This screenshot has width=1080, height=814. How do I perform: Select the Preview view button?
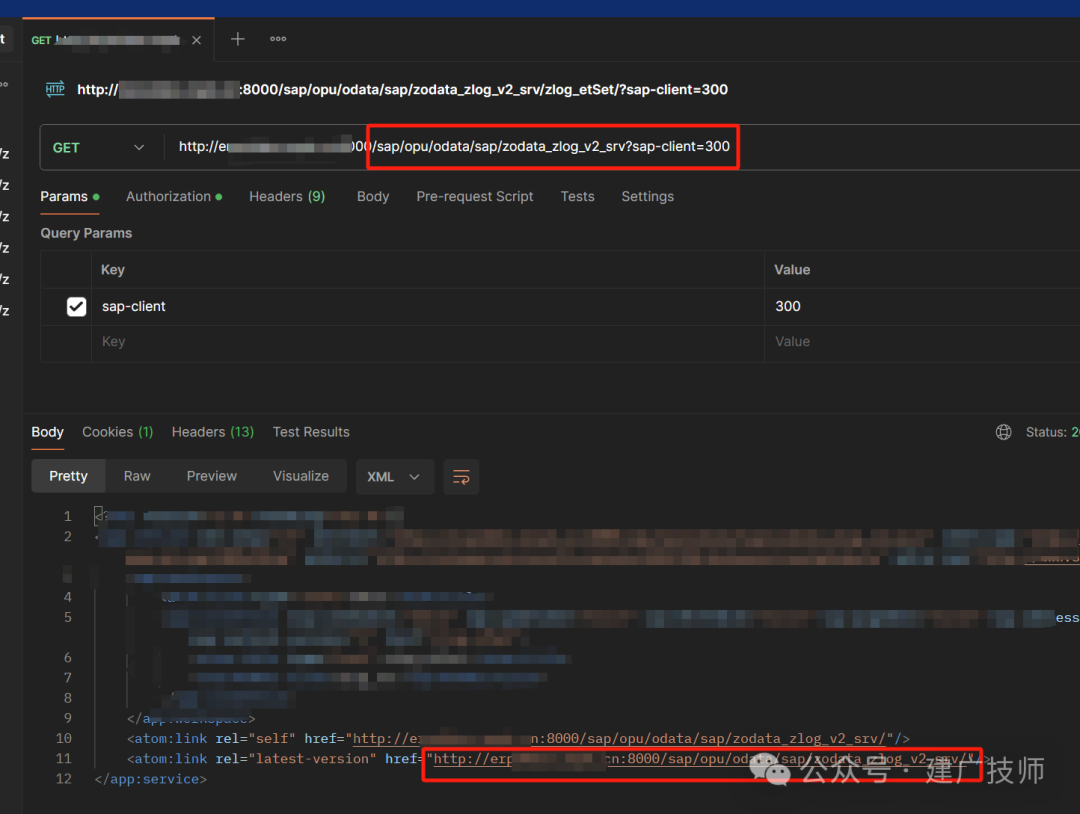pyautogui.click(x=211, y=477)
